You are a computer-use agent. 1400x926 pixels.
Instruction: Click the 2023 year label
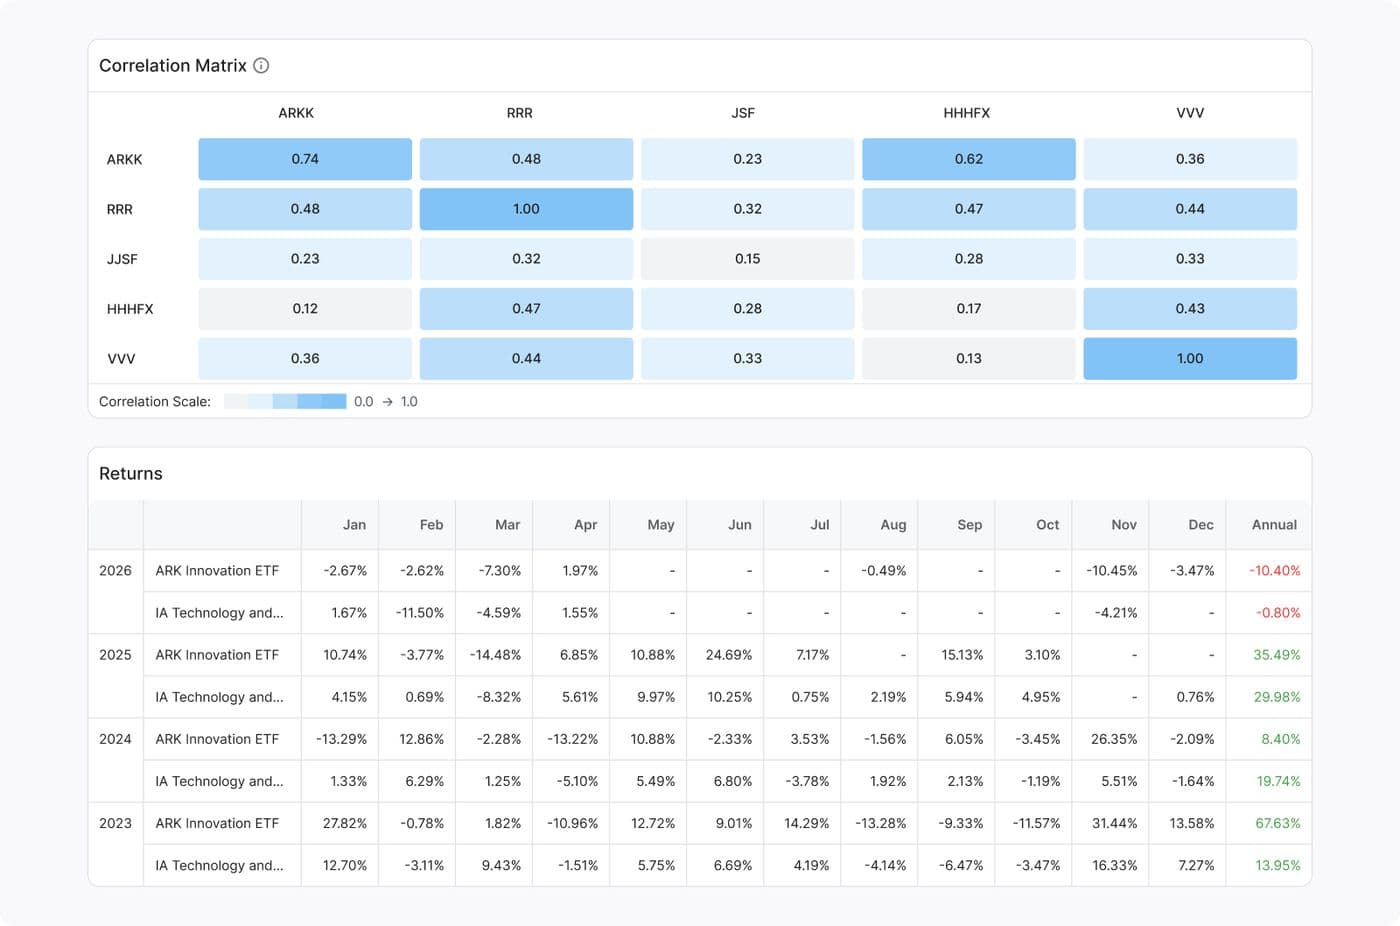[x=115, y=823]
